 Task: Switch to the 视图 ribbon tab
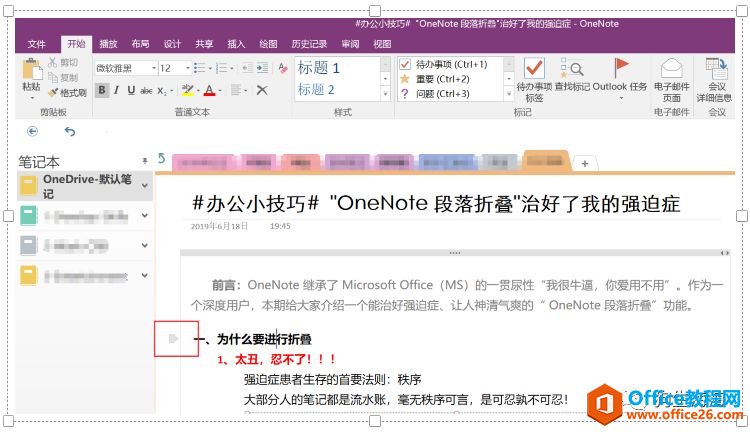[x=382, y=44]
